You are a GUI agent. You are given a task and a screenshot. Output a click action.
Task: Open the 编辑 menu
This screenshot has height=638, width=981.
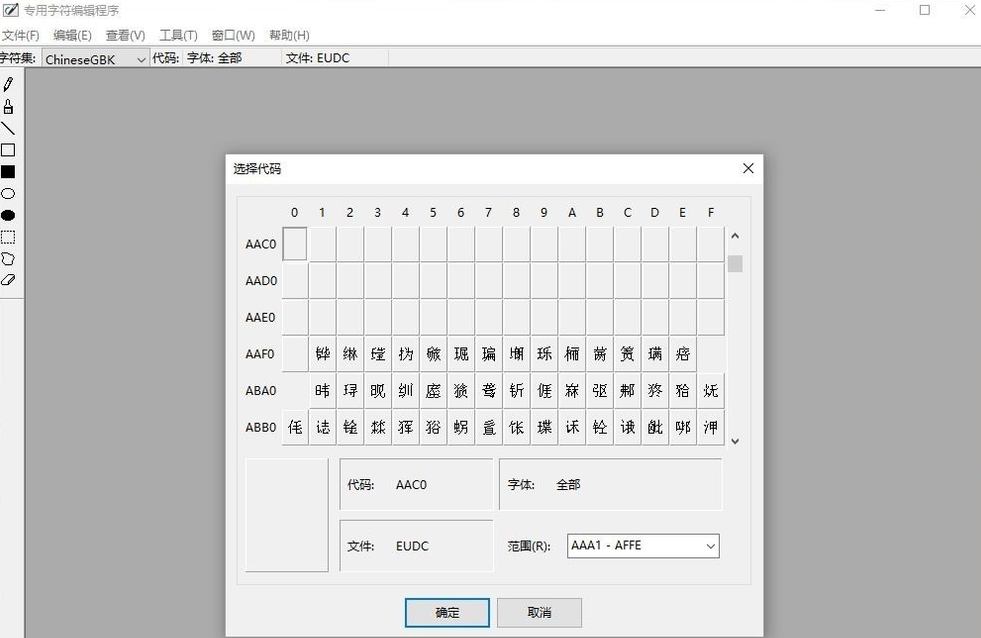tap(72, 35)
